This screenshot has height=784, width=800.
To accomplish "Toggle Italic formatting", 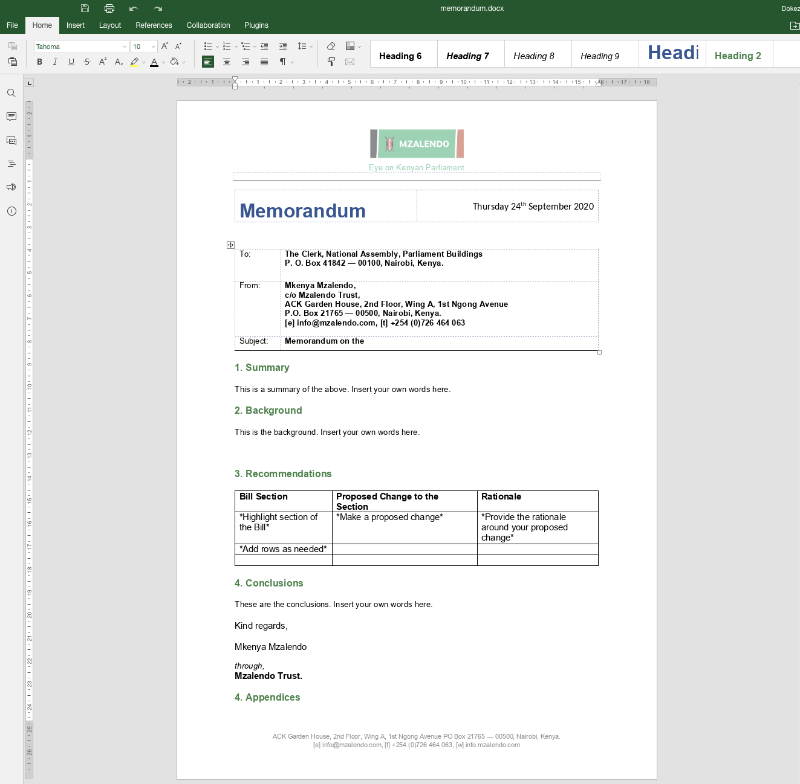I will [55, 62].
